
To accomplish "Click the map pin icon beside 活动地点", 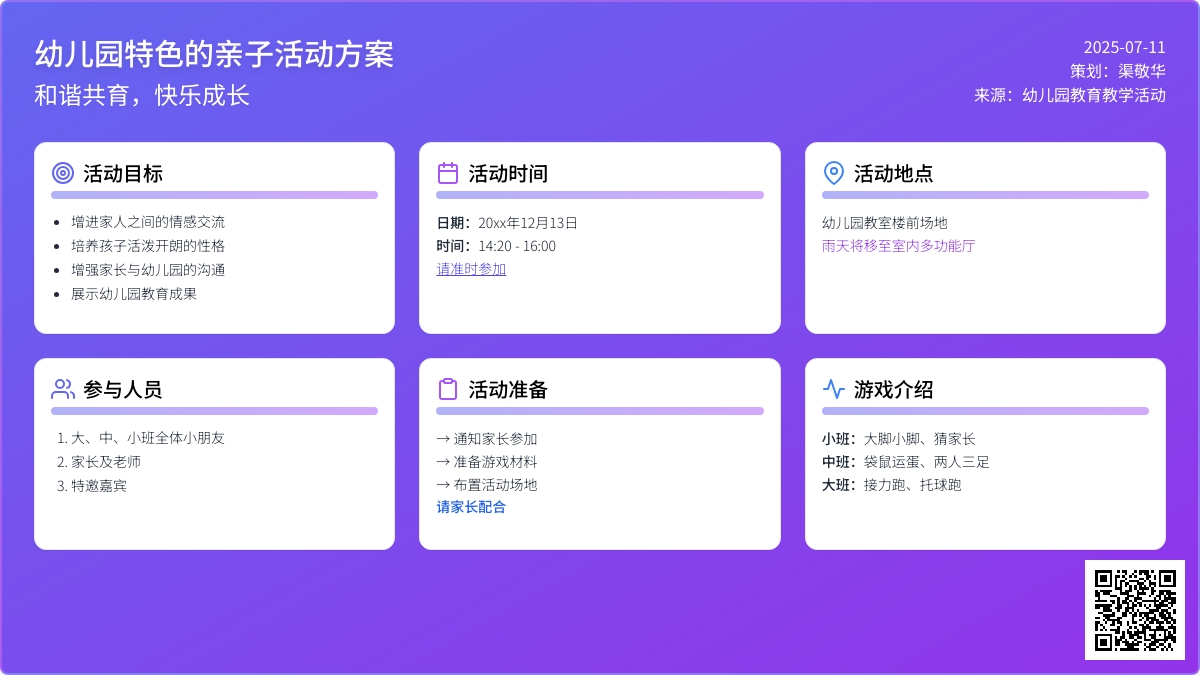I will click(834, 173).
